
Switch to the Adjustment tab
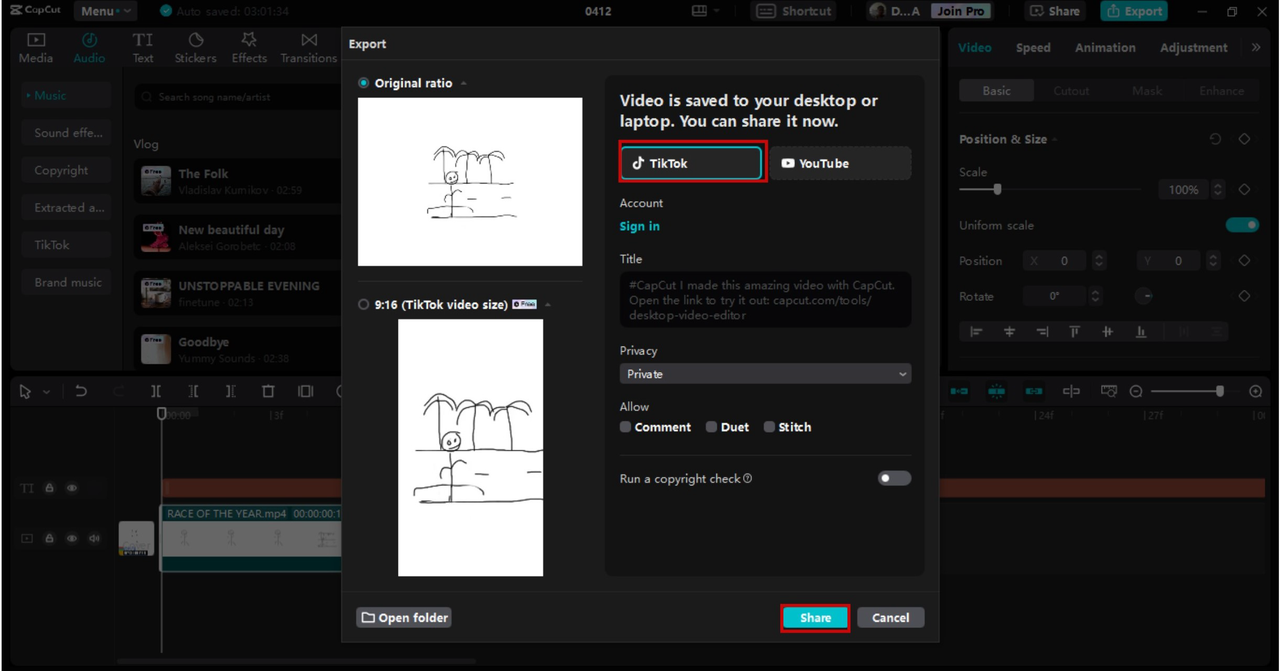[x=1193, y=47]
